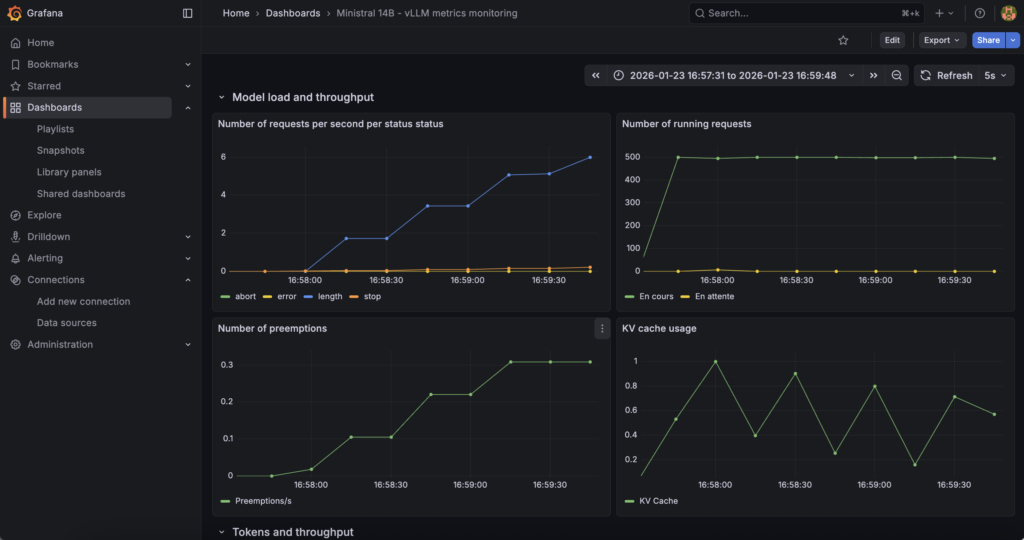Star this dashboard as favorite
Screen dimensions: 1024x540
click(843, 40)
